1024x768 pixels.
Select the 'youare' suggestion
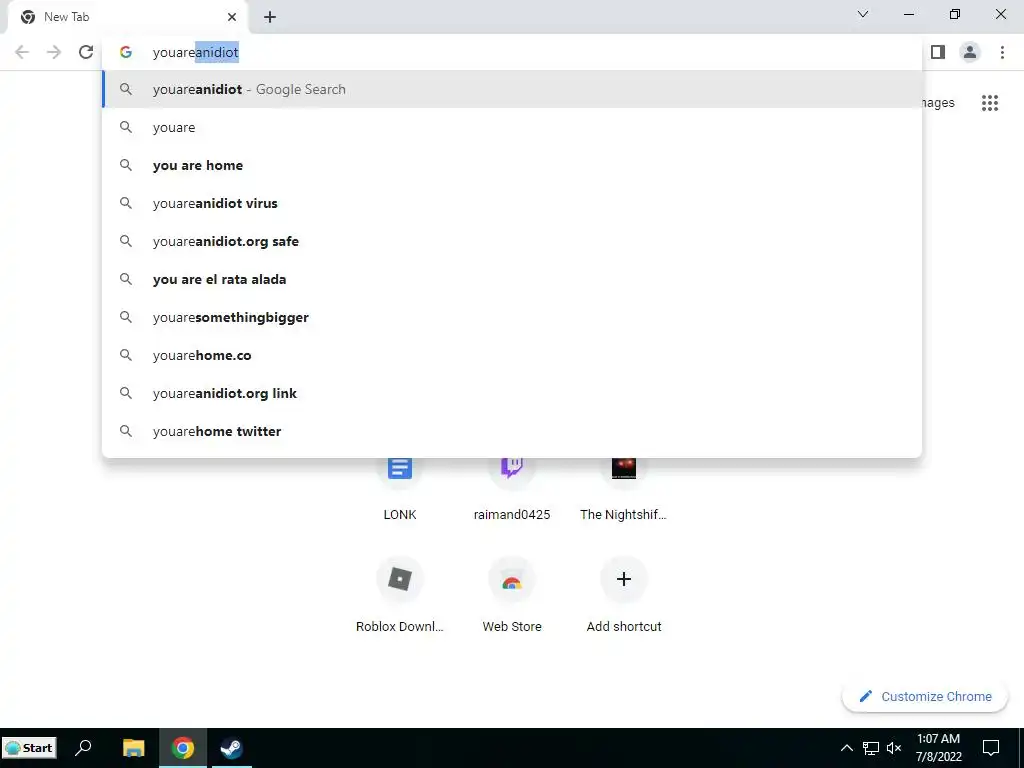(x=513, y=127)
